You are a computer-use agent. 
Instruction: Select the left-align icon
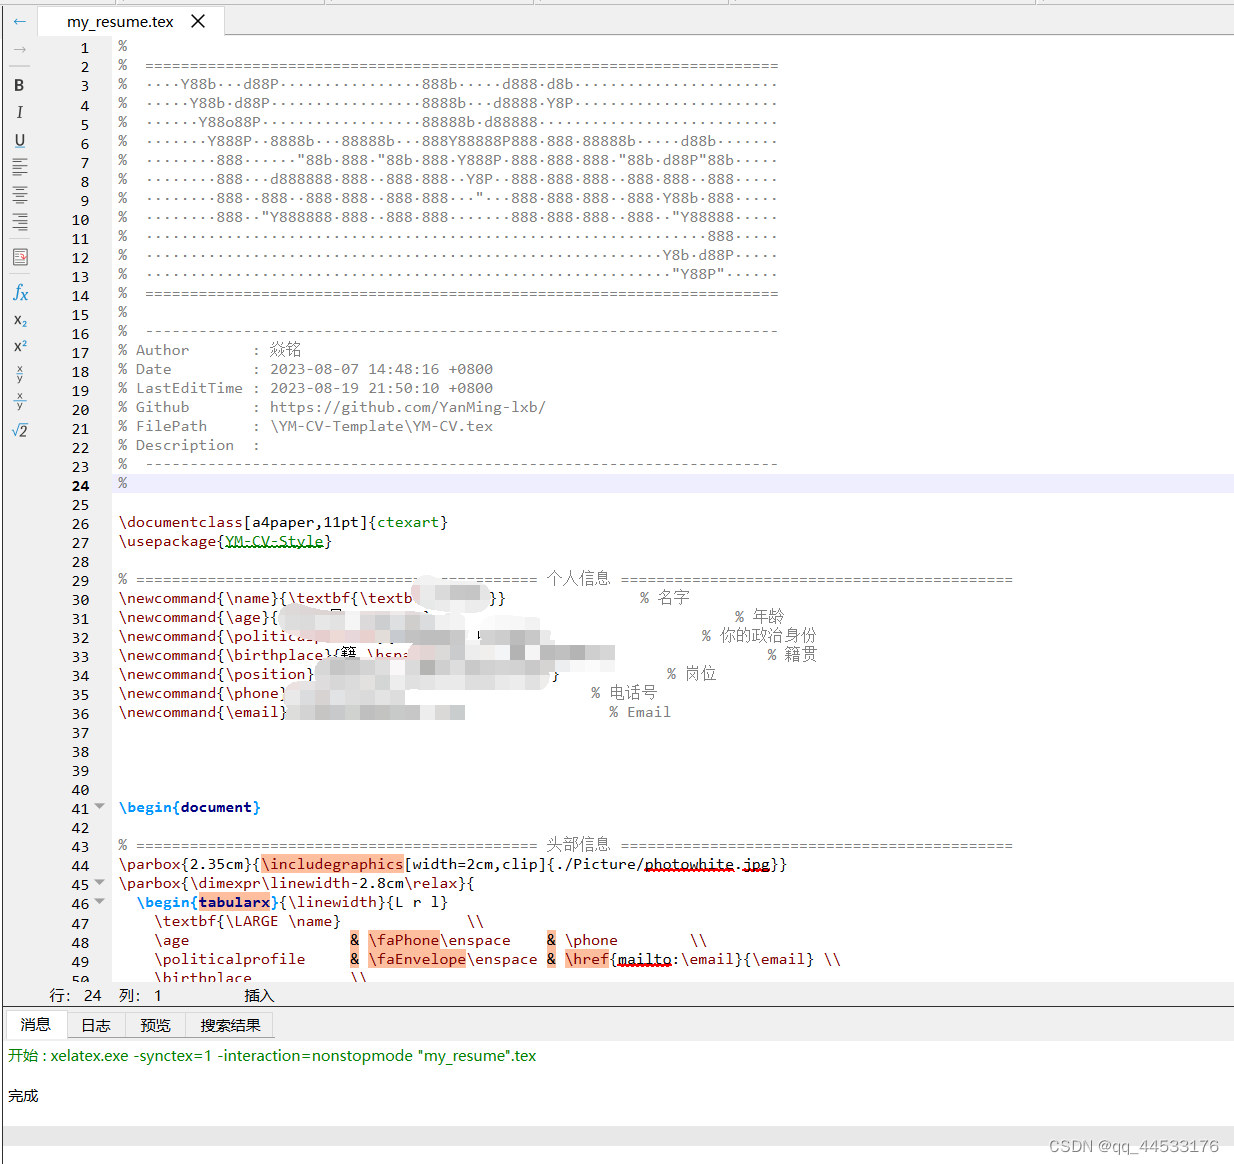coord(18,167)
